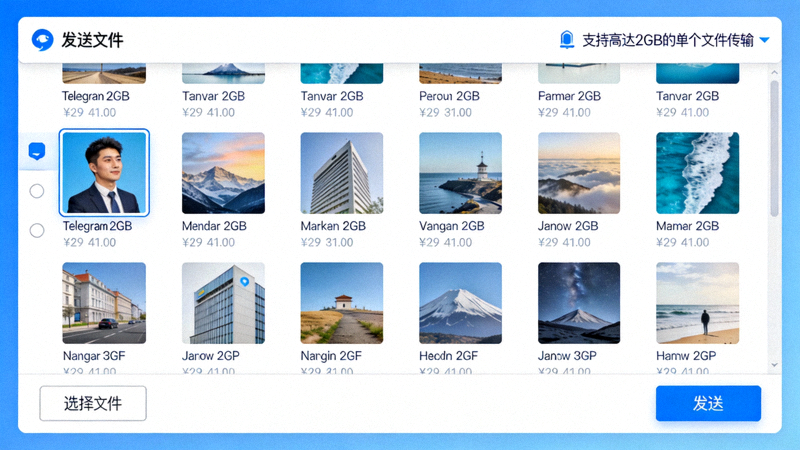Select the Jarow 2GP office building thumbnail
This screenshot has width=800, height=450.
(223, 303)
